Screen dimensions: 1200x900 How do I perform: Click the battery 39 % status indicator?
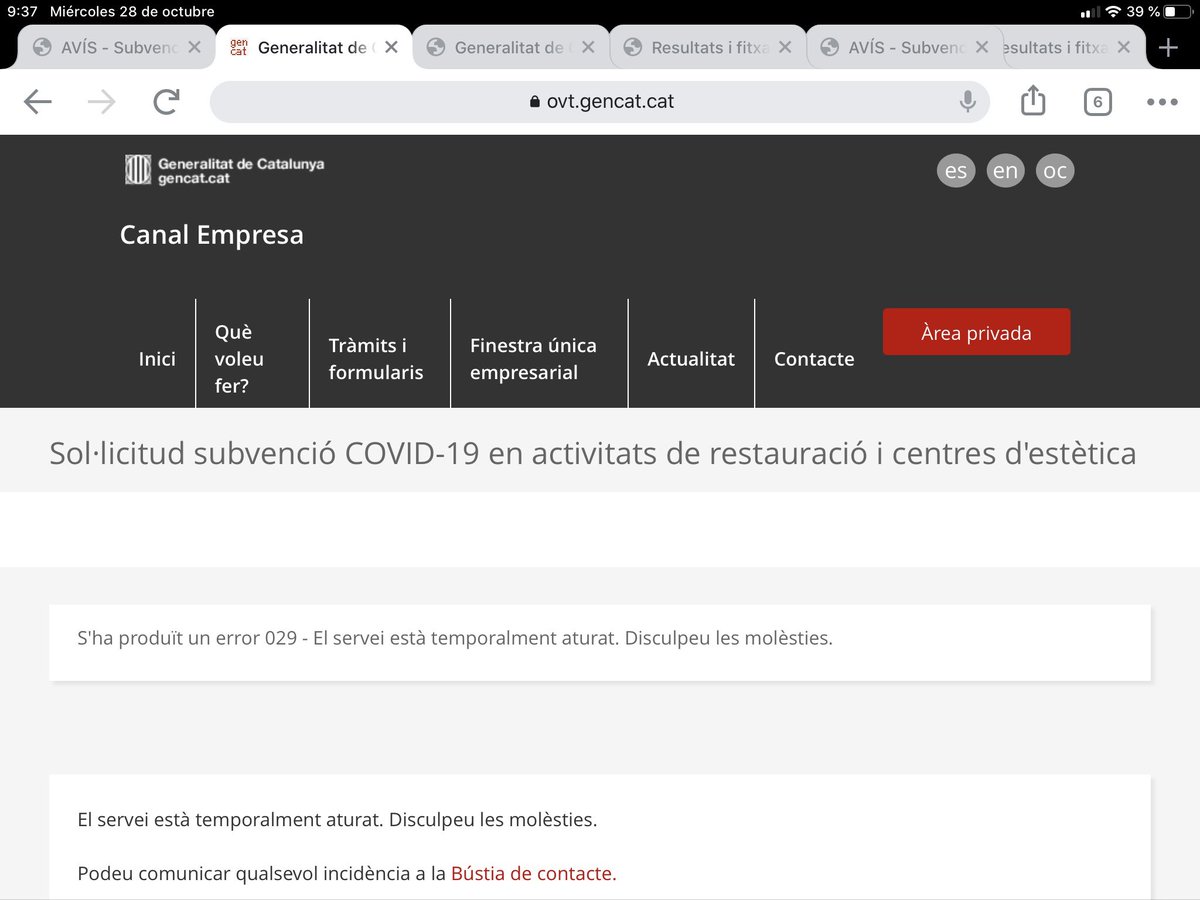[1159, 12]
